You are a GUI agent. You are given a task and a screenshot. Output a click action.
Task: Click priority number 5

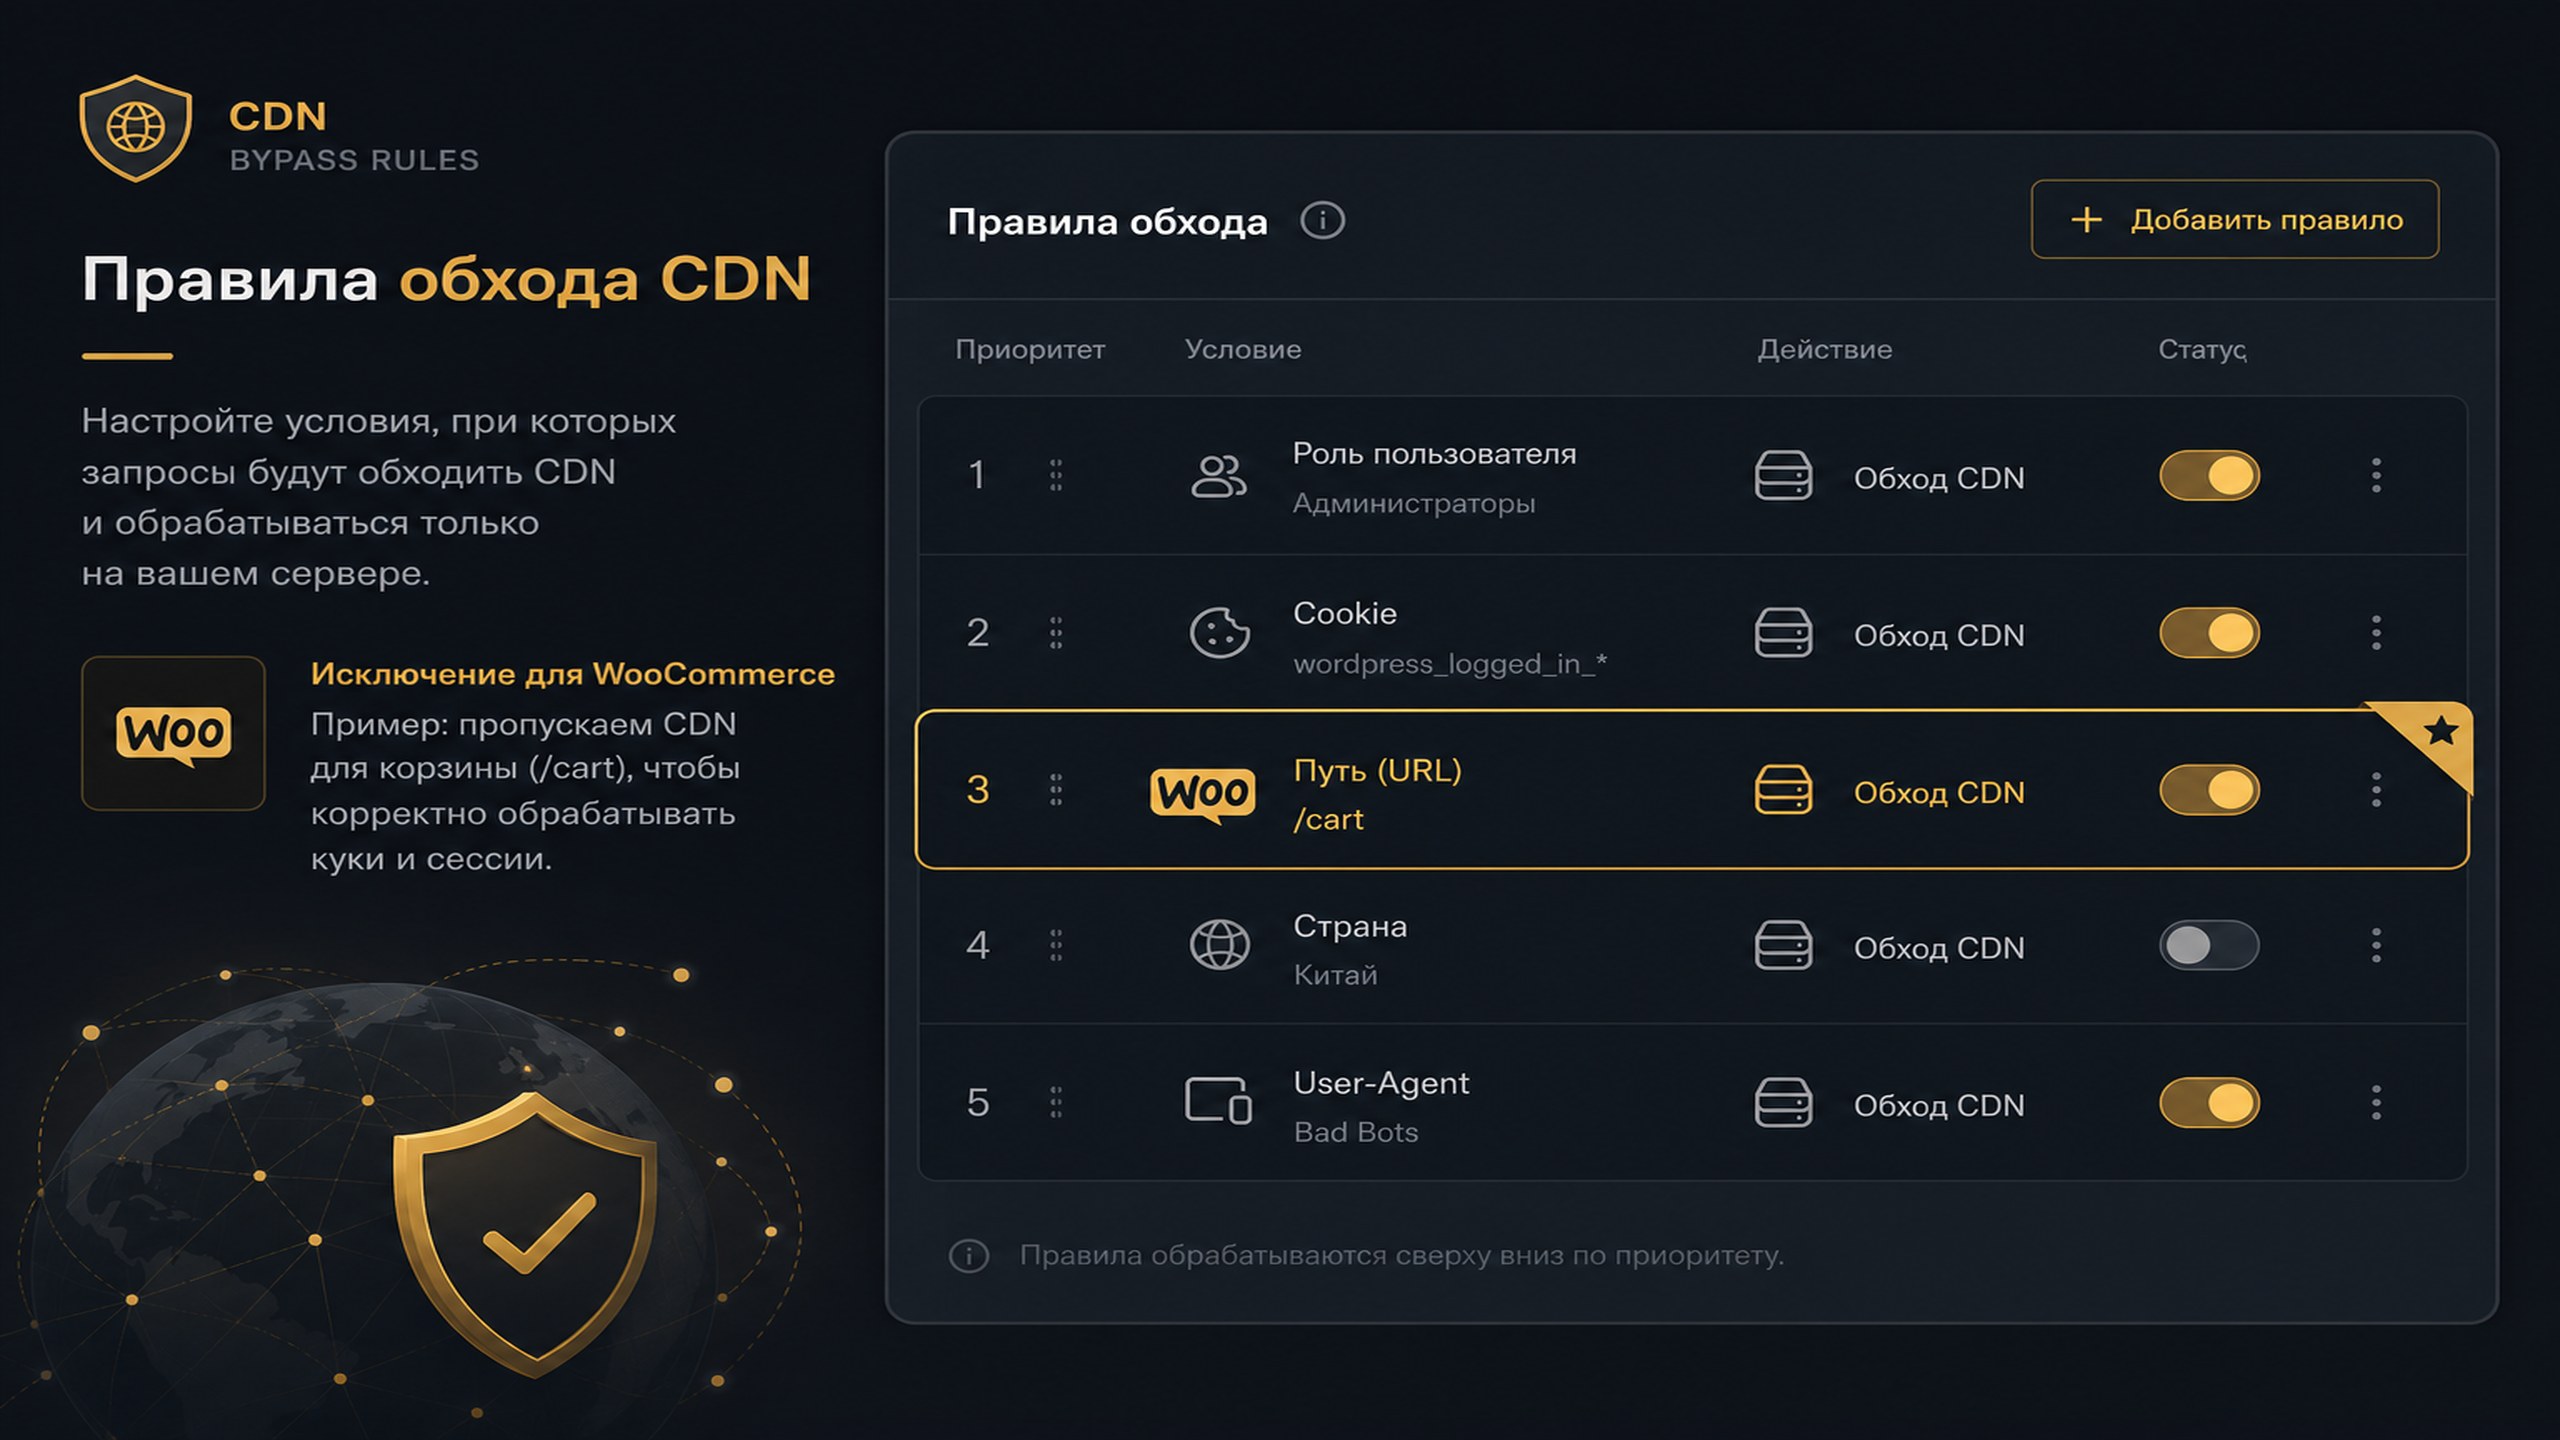coord(978,1103)
